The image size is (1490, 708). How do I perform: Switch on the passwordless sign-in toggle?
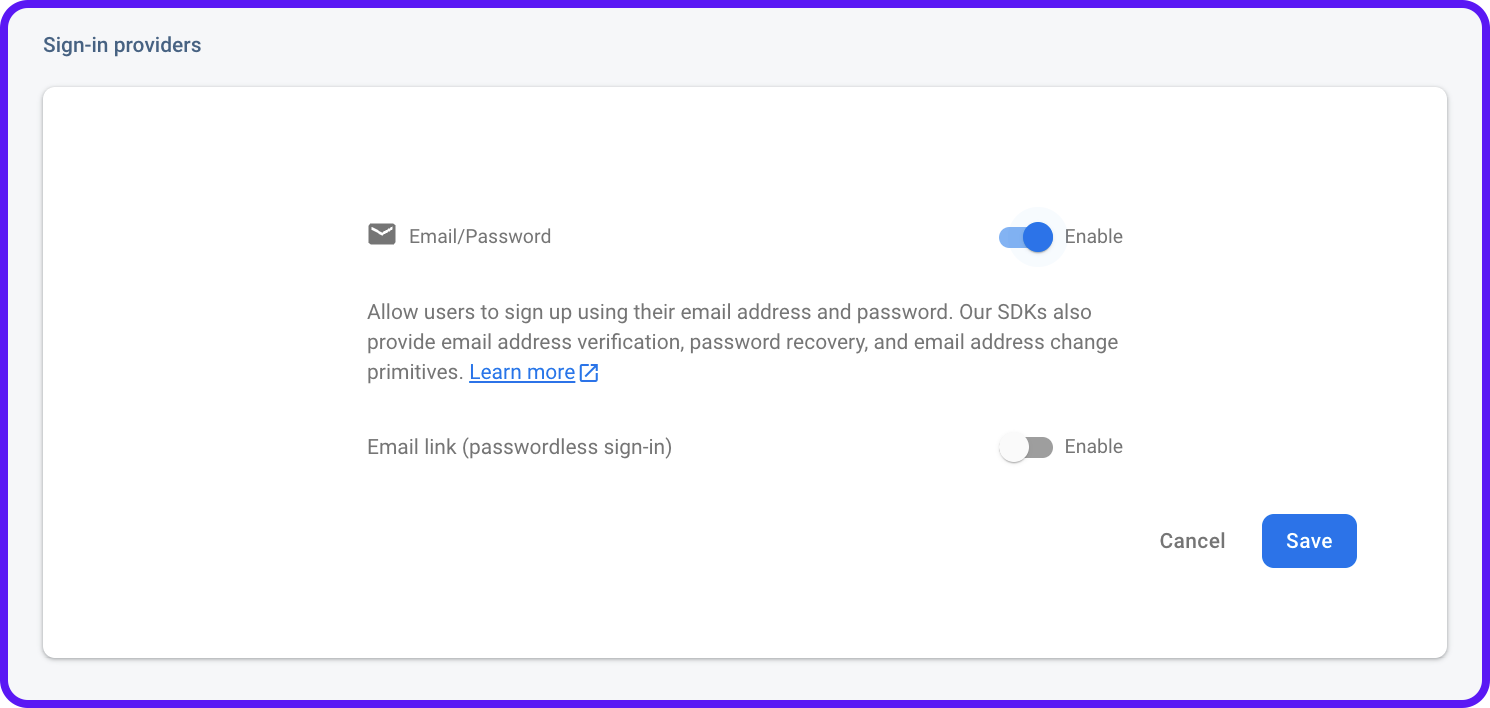[1025, 447]
